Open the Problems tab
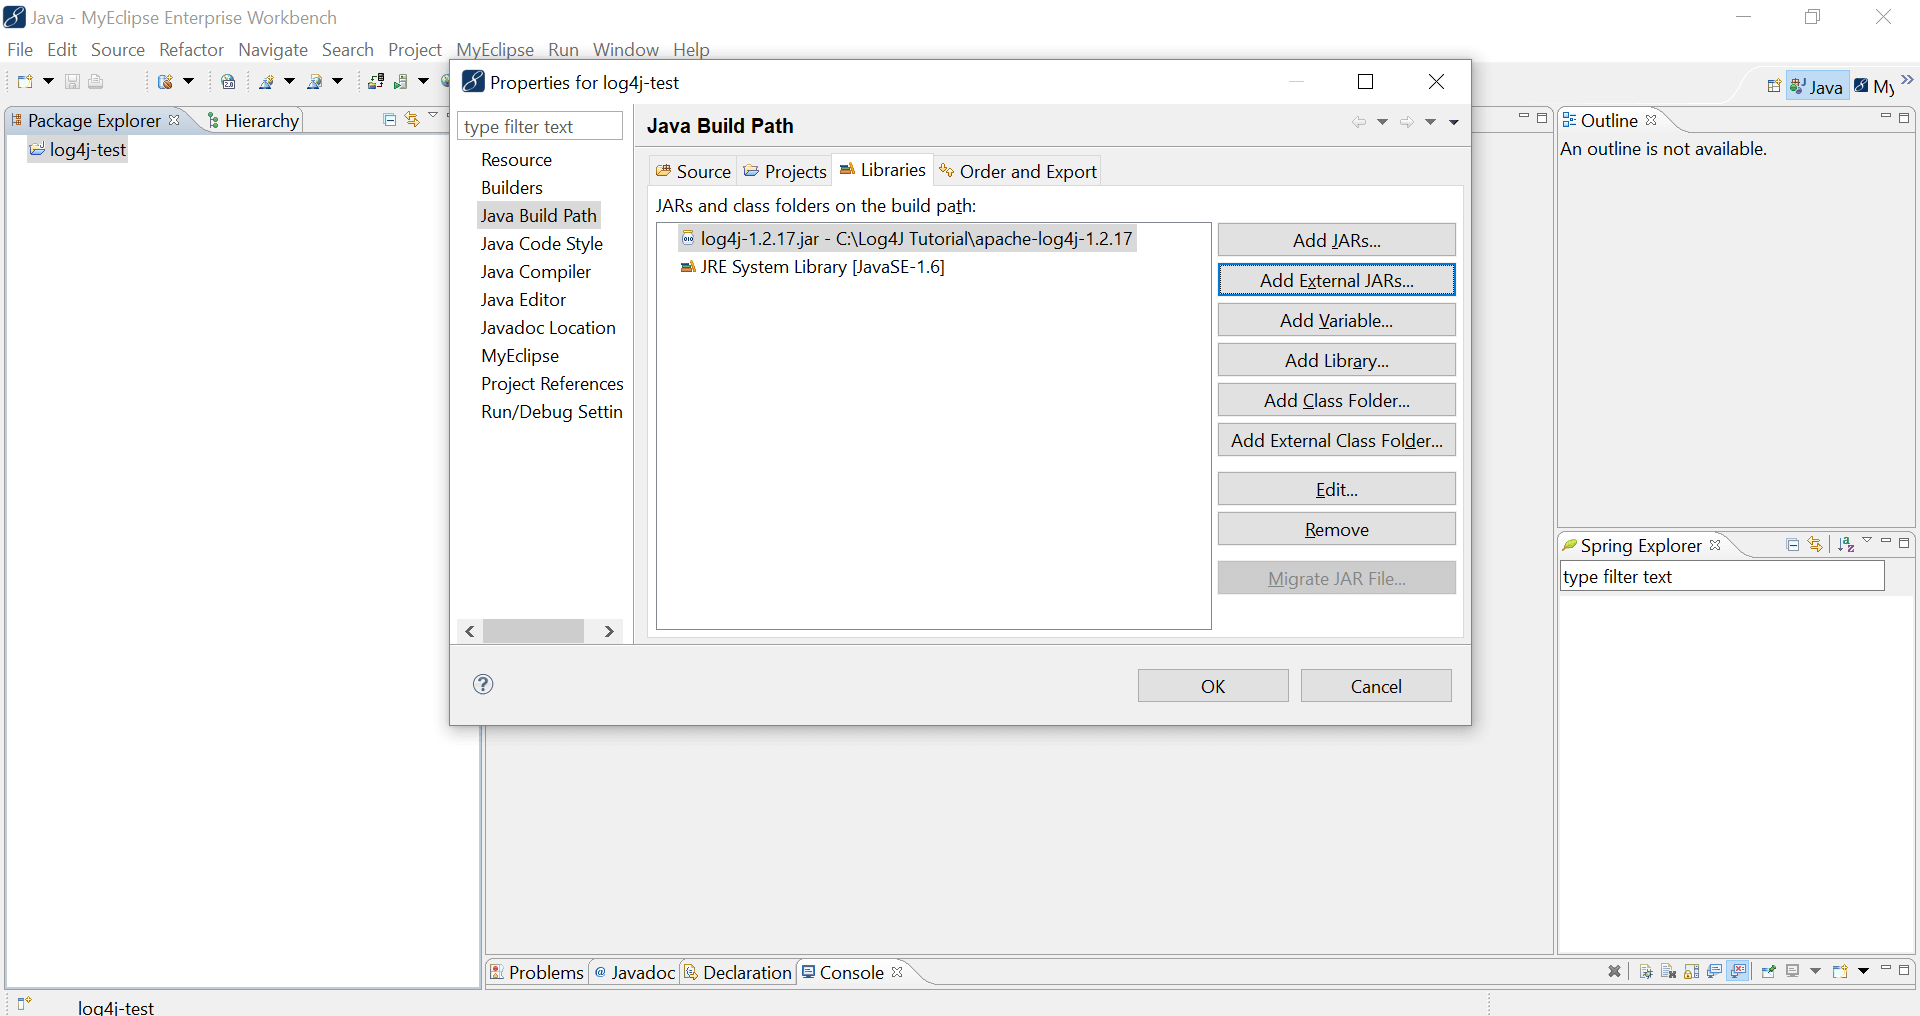The width and height of the screenshot is (1920, 1016). click(x=536, y=972)
